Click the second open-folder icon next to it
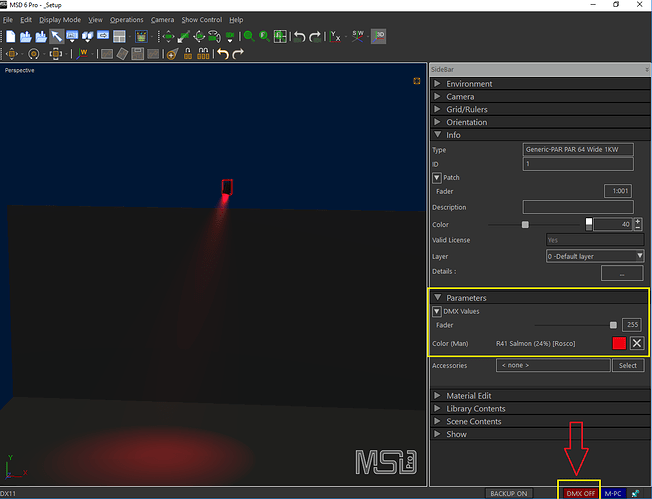Screen dimensions: 652x499 coord(41,37)
